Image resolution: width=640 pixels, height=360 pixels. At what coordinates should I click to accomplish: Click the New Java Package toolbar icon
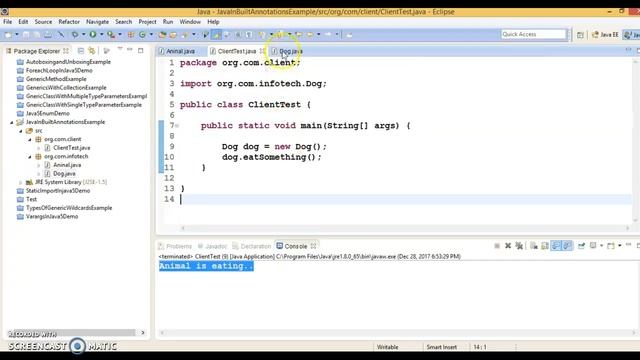click(131, 35)
